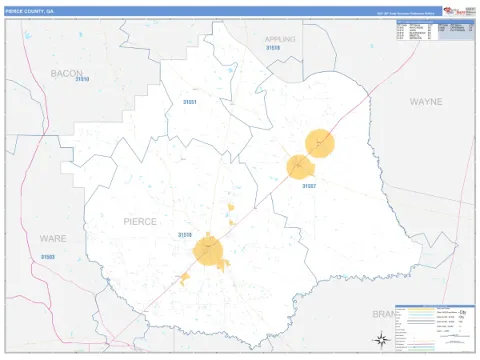Click the yellow swatch in bottom legend
The image size is (480, 360).
[421, 309]
